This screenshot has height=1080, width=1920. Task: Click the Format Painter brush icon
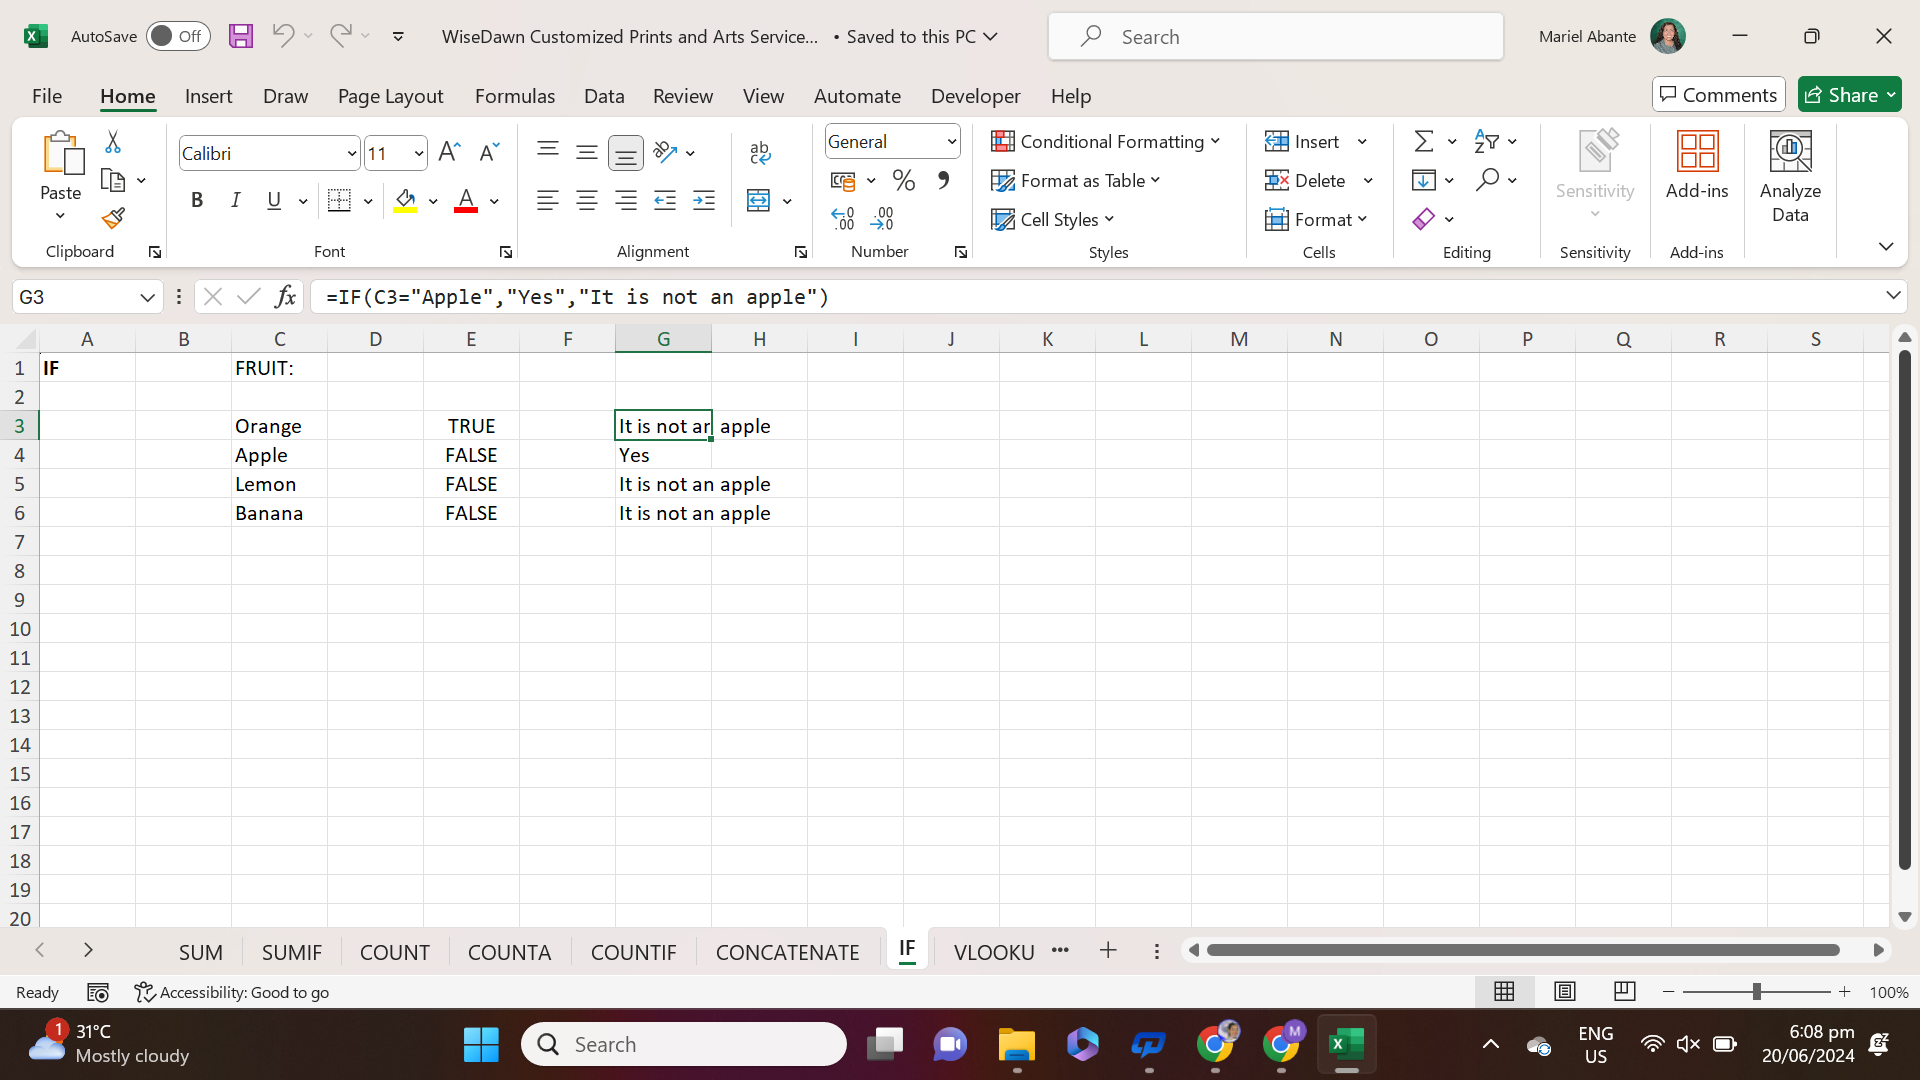[113, 218]
